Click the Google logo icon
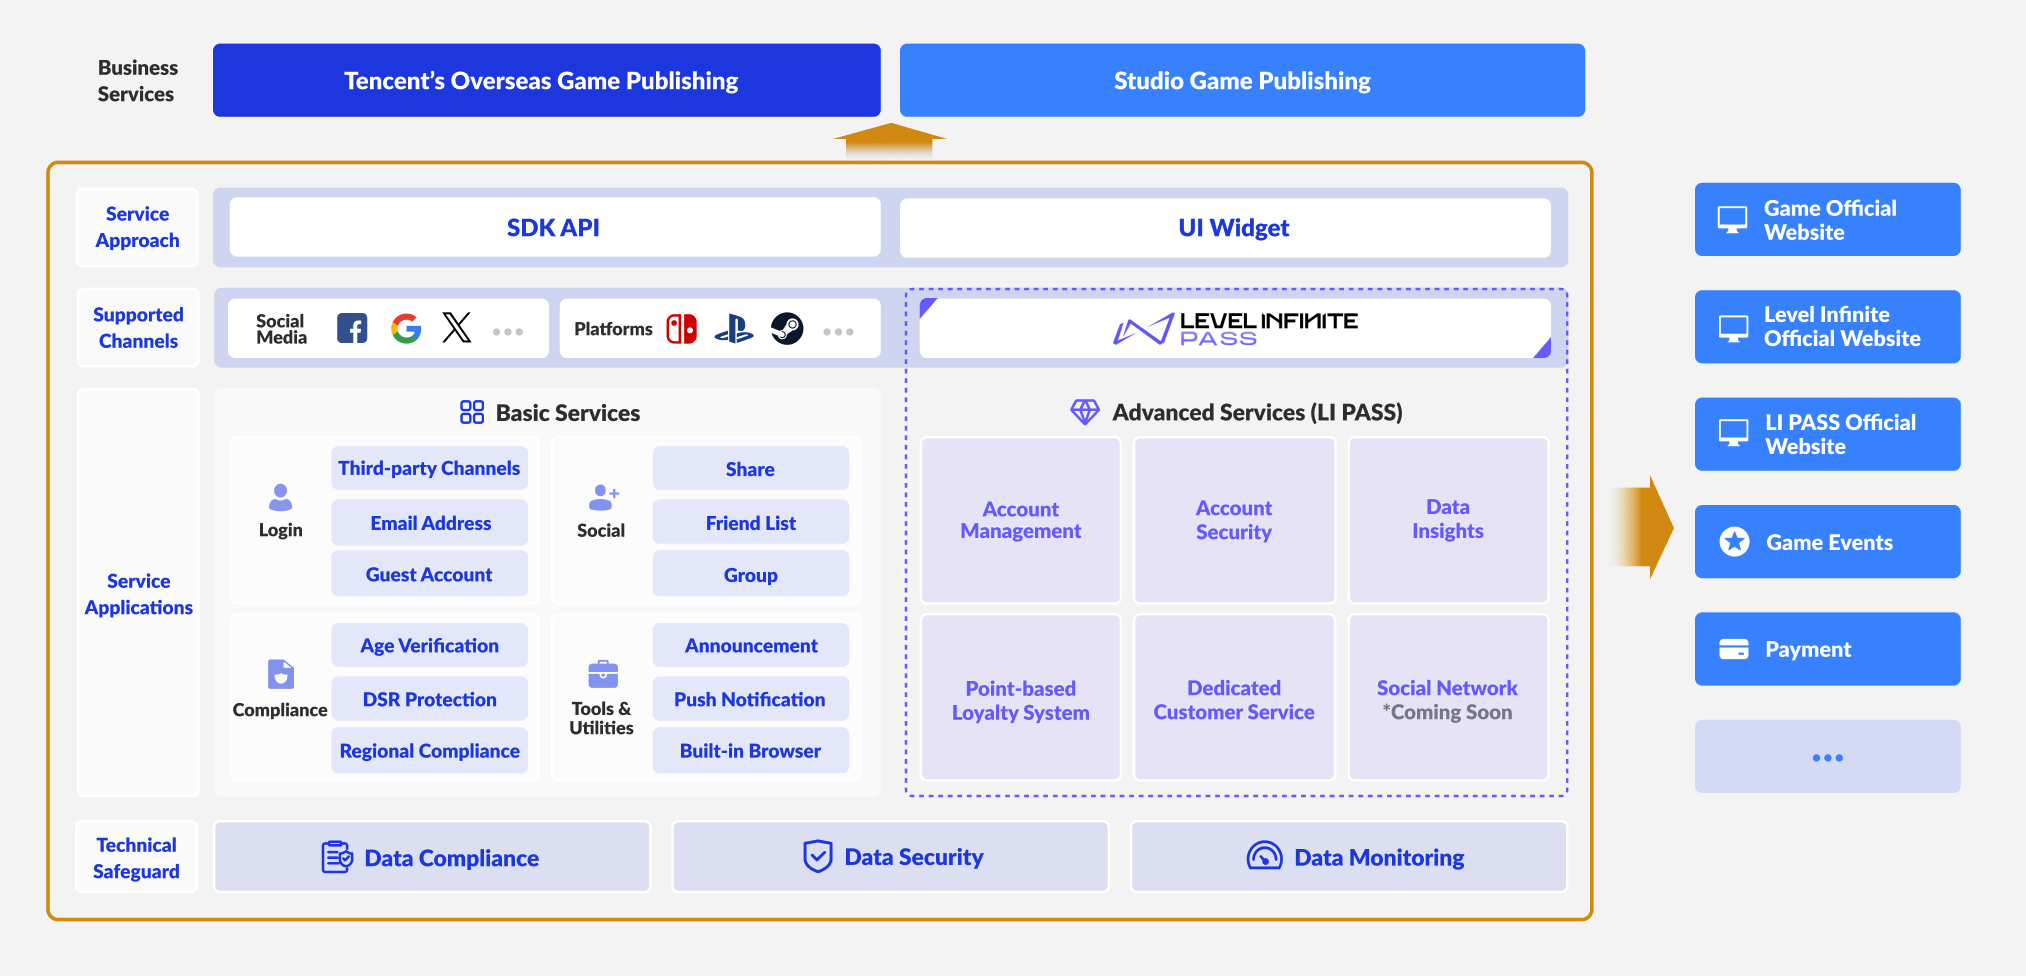The image size is (2026, 976). pos(406,328)
